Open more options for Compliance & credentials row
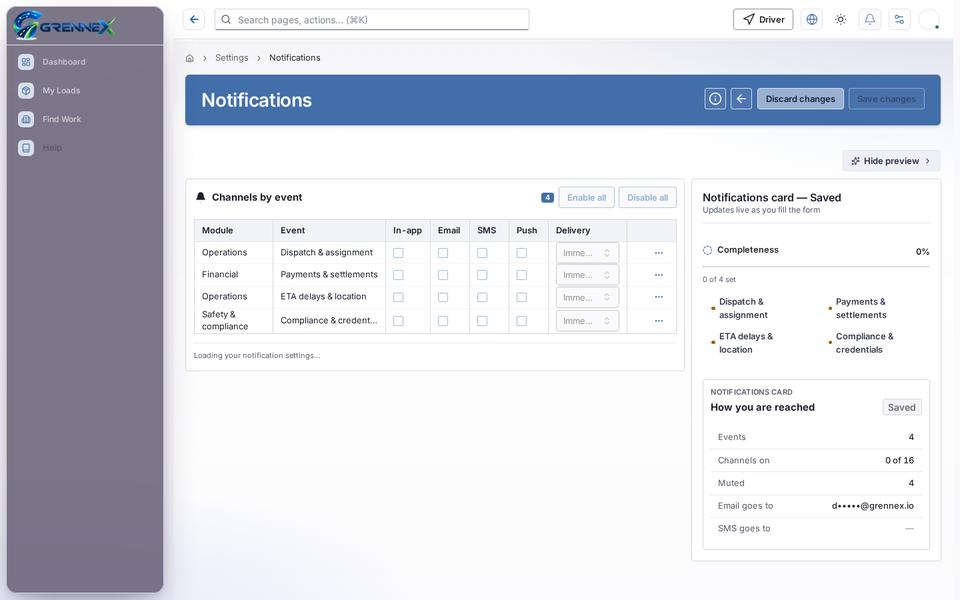The image size is (960, 600). [x=659, y=321]
